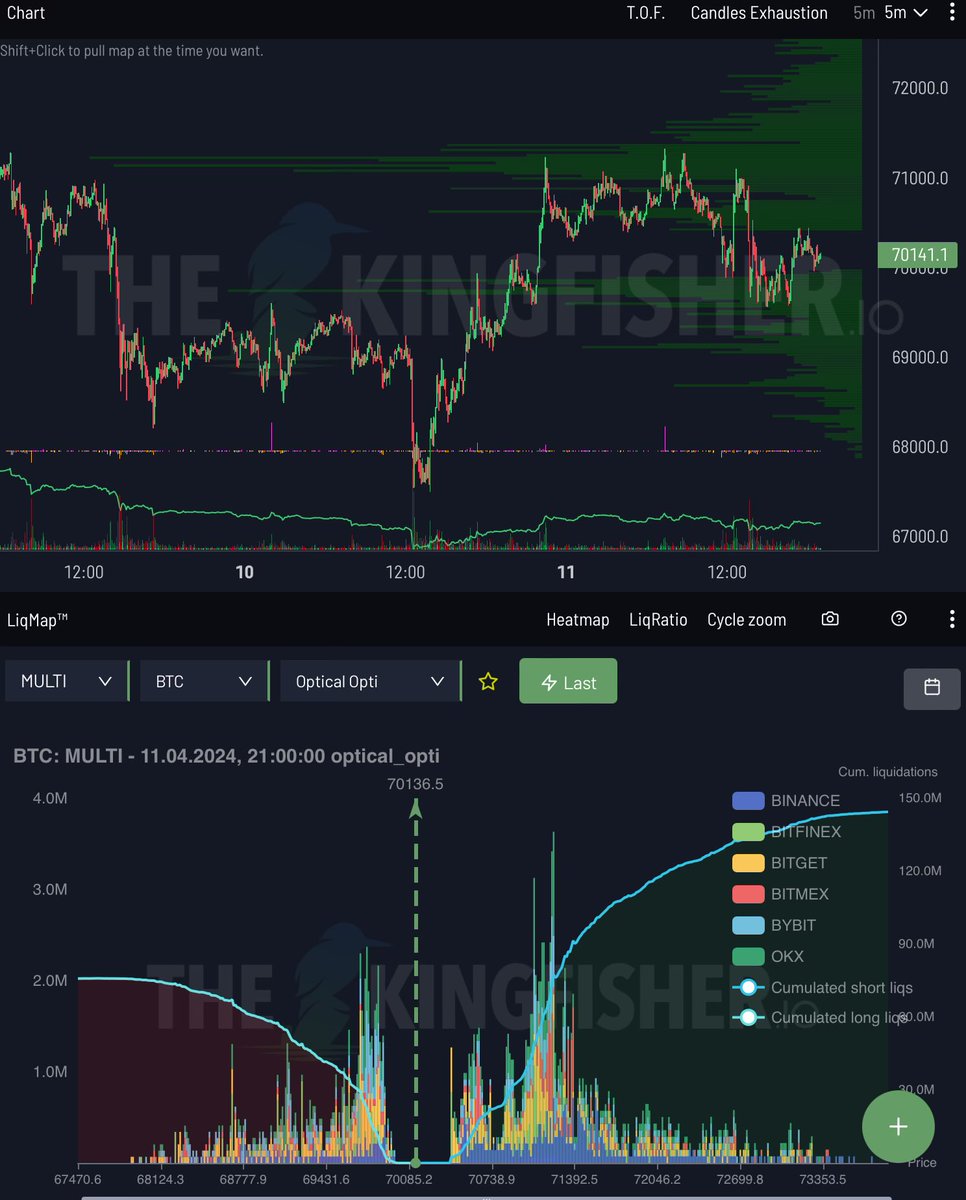The width and height of the screenshot is (966, 1200).
Task: Click the 69000.0 price axis label
Action: point(919,357)
